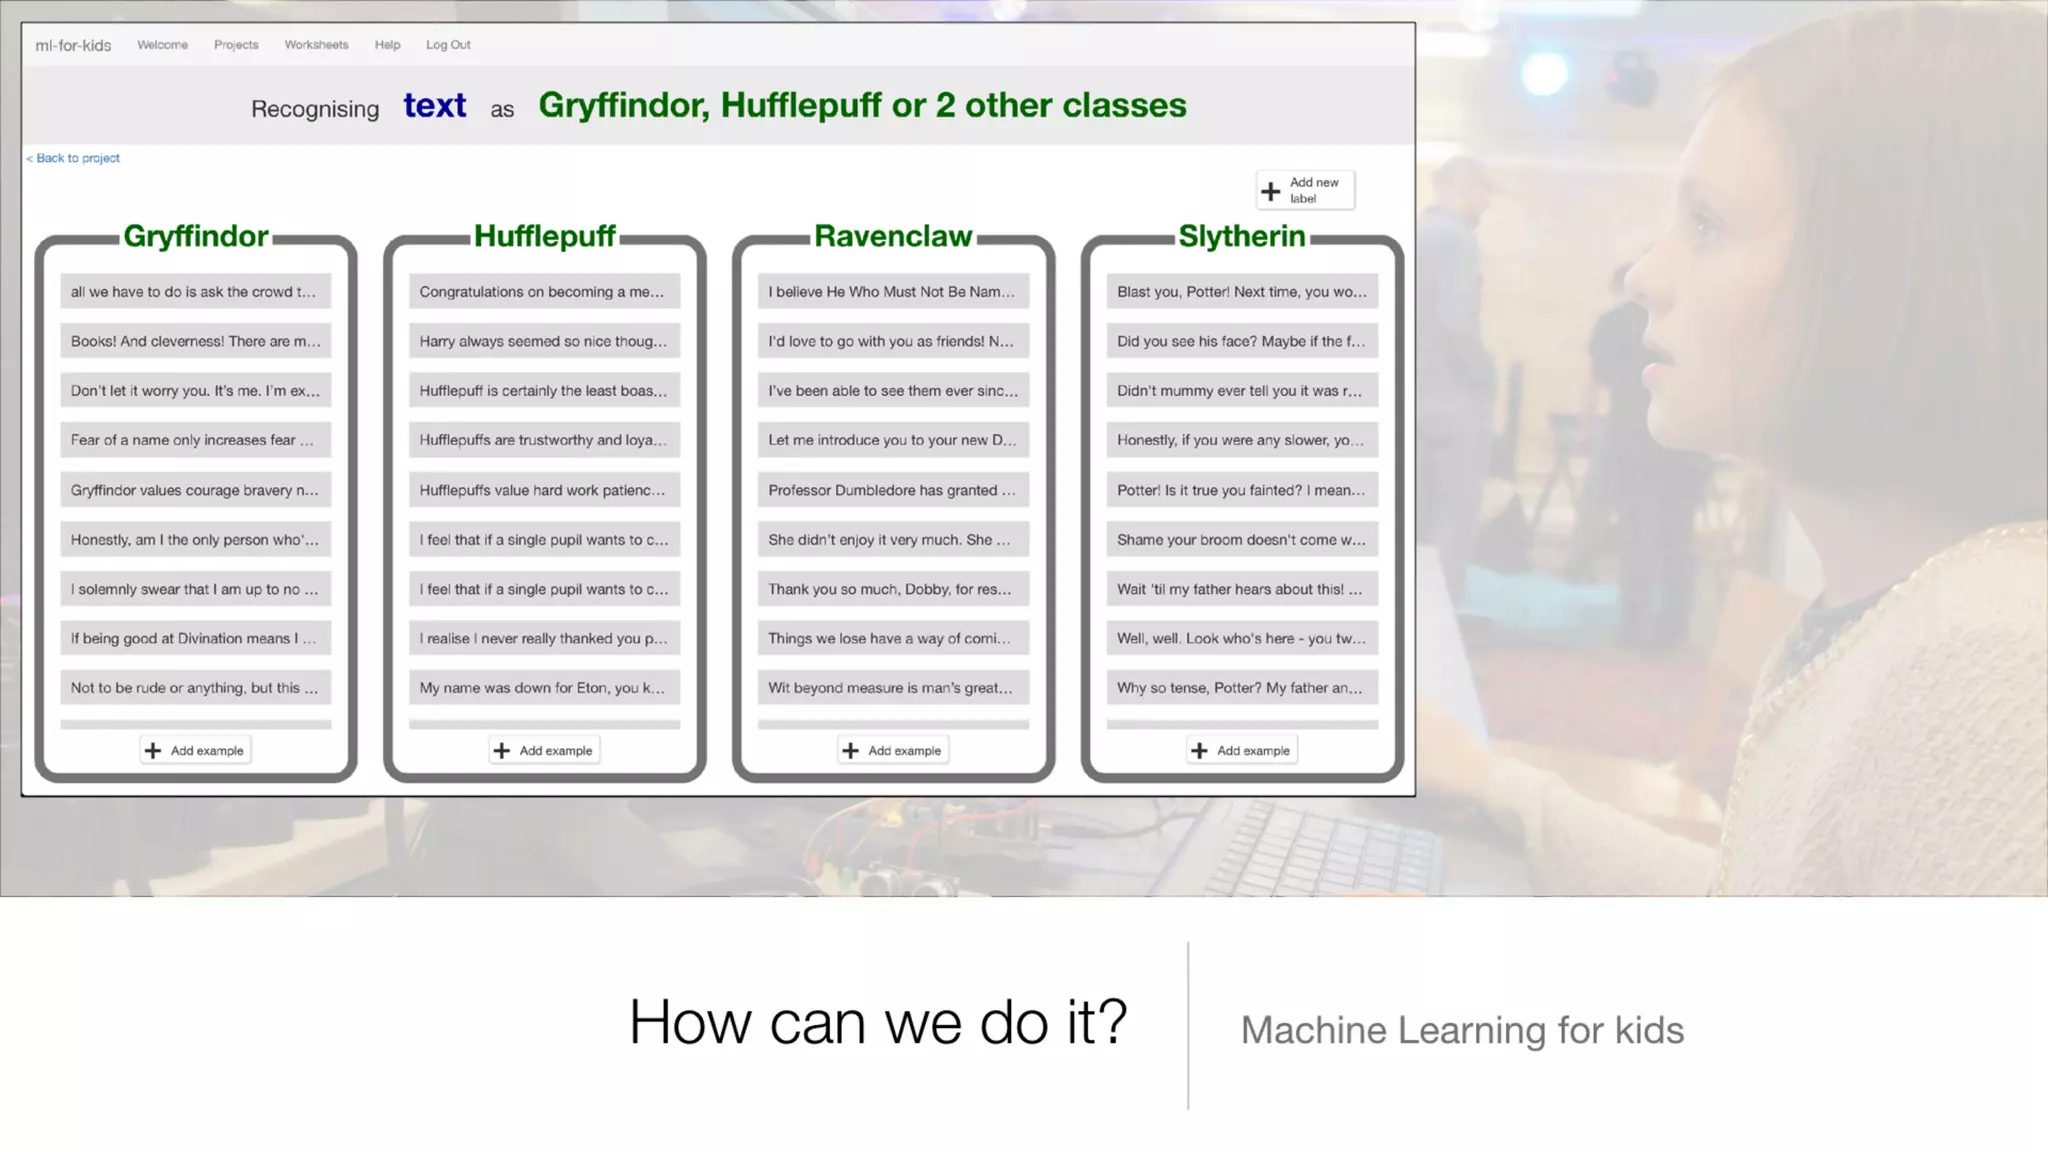Click plus icon in Slytherin Add example

(x=1199, y=751)
